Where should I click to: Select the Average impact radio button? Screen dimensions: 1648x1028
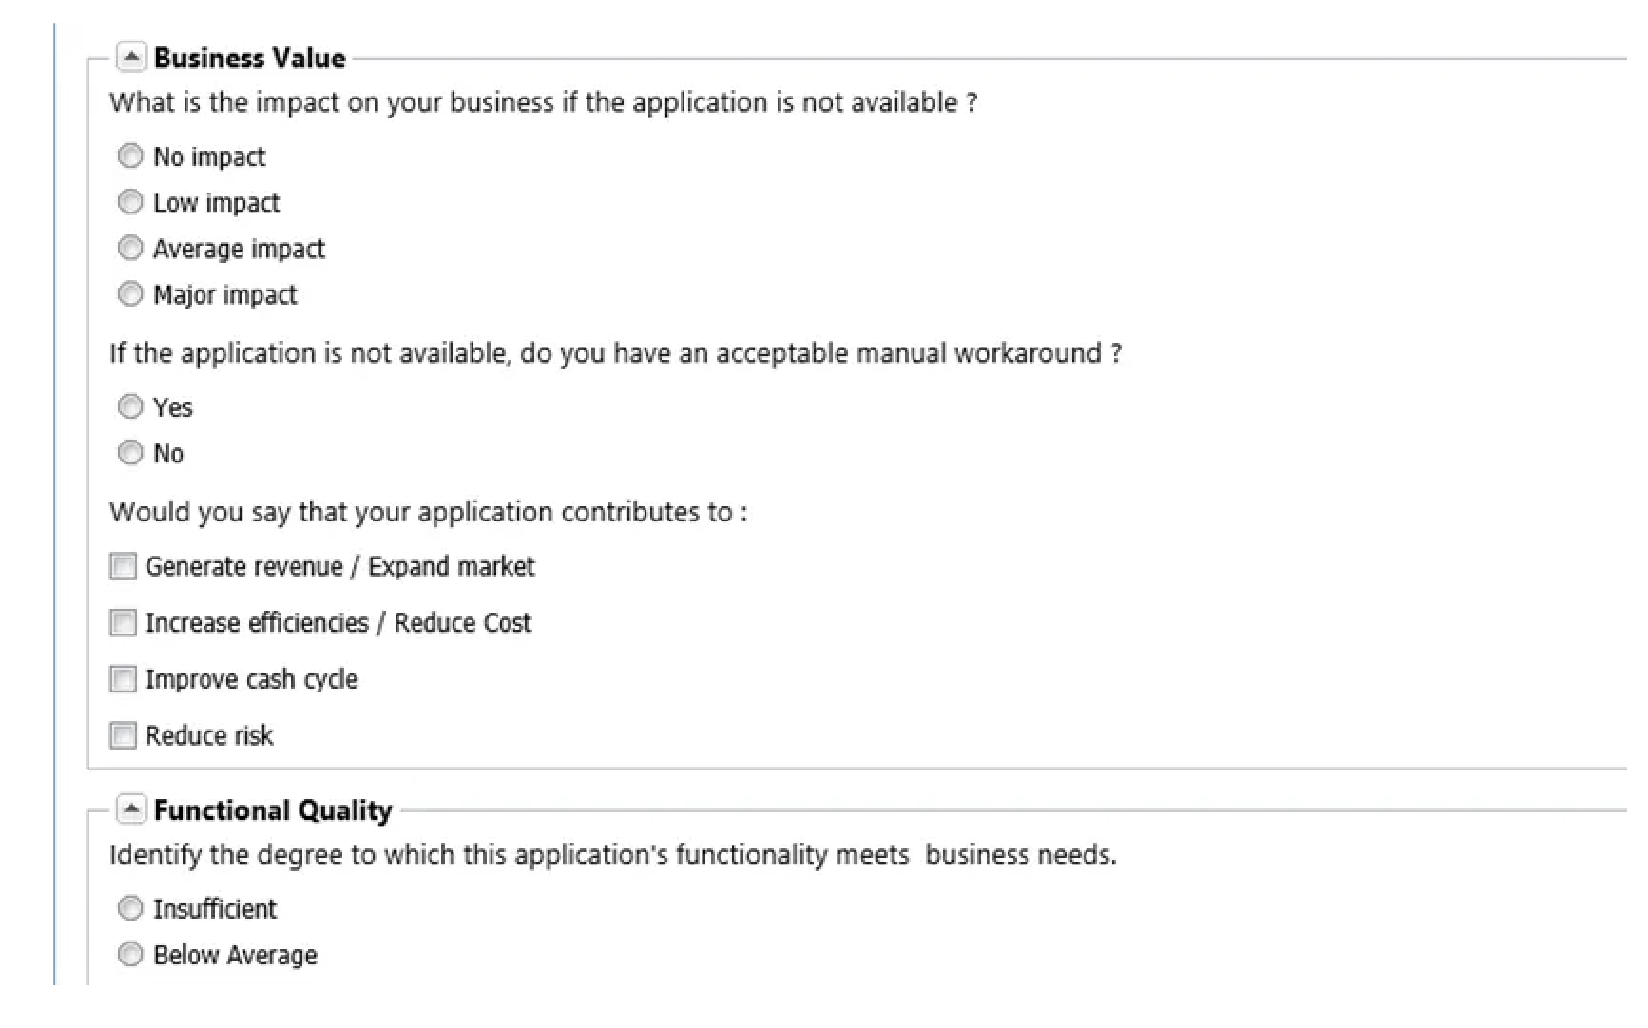pos(130,248)
